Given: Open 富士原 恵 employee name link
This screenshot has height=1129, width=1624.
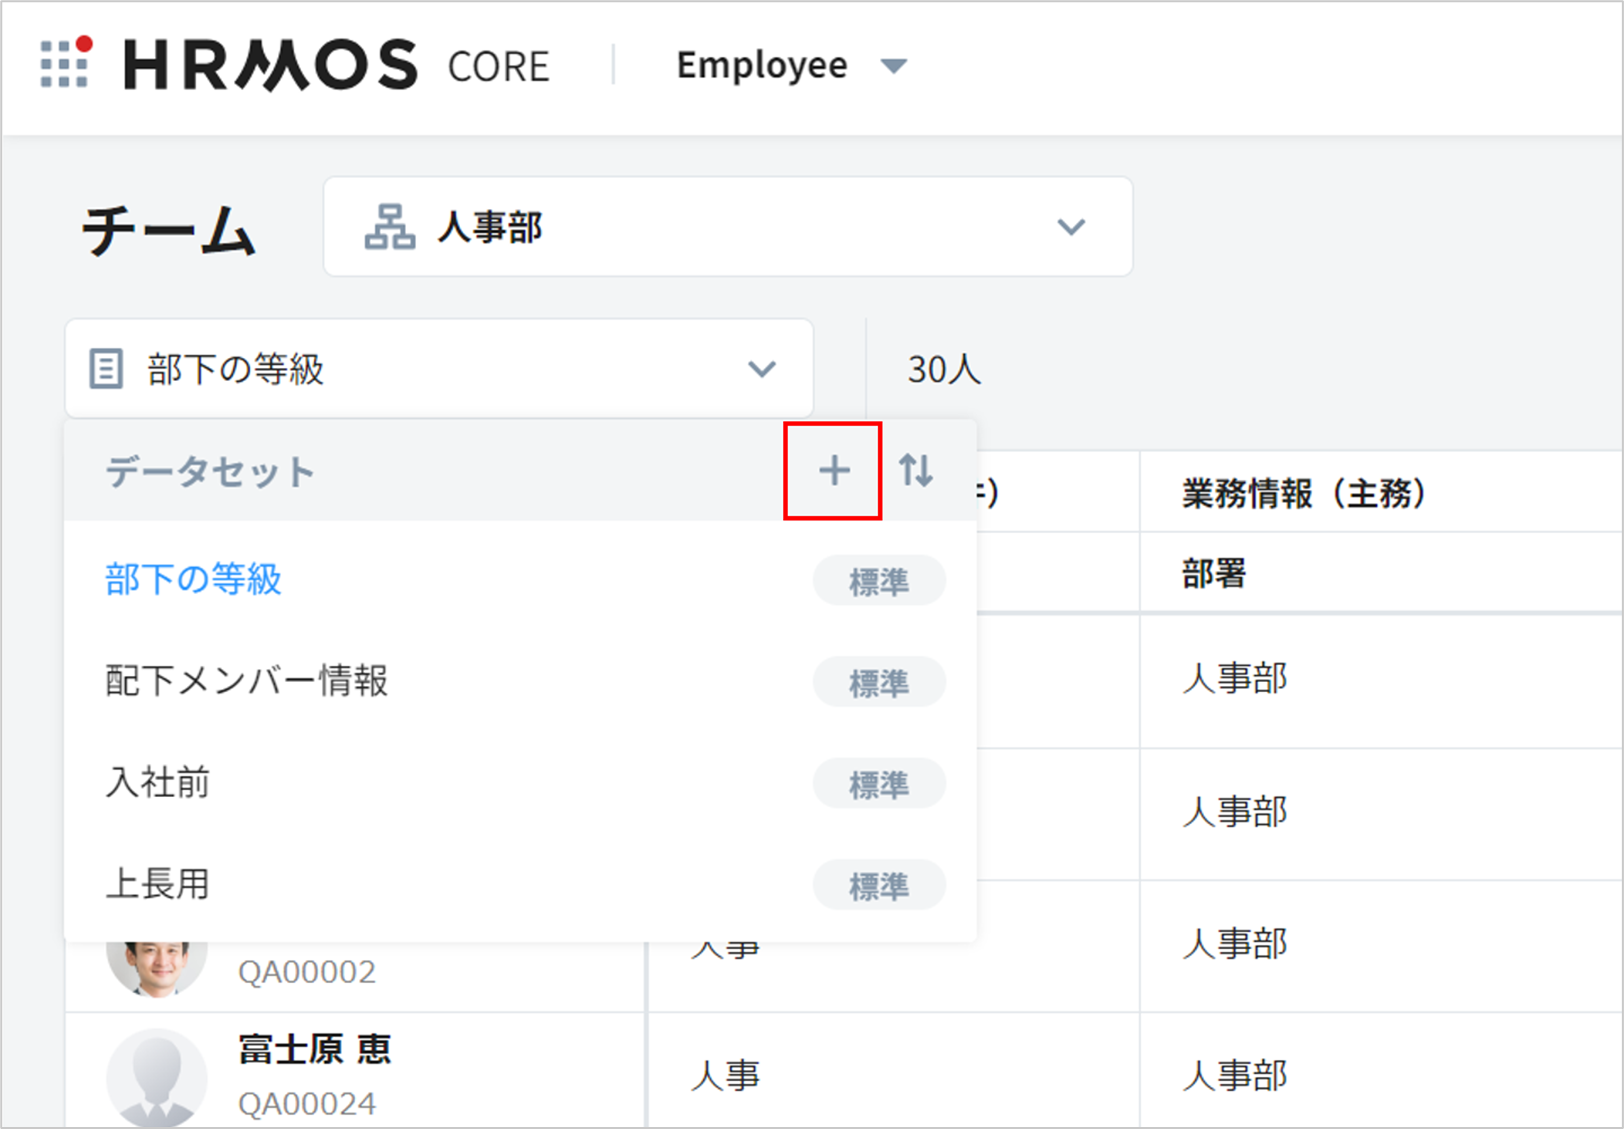Looking at the screenshot, I should tap(315, 1049).
